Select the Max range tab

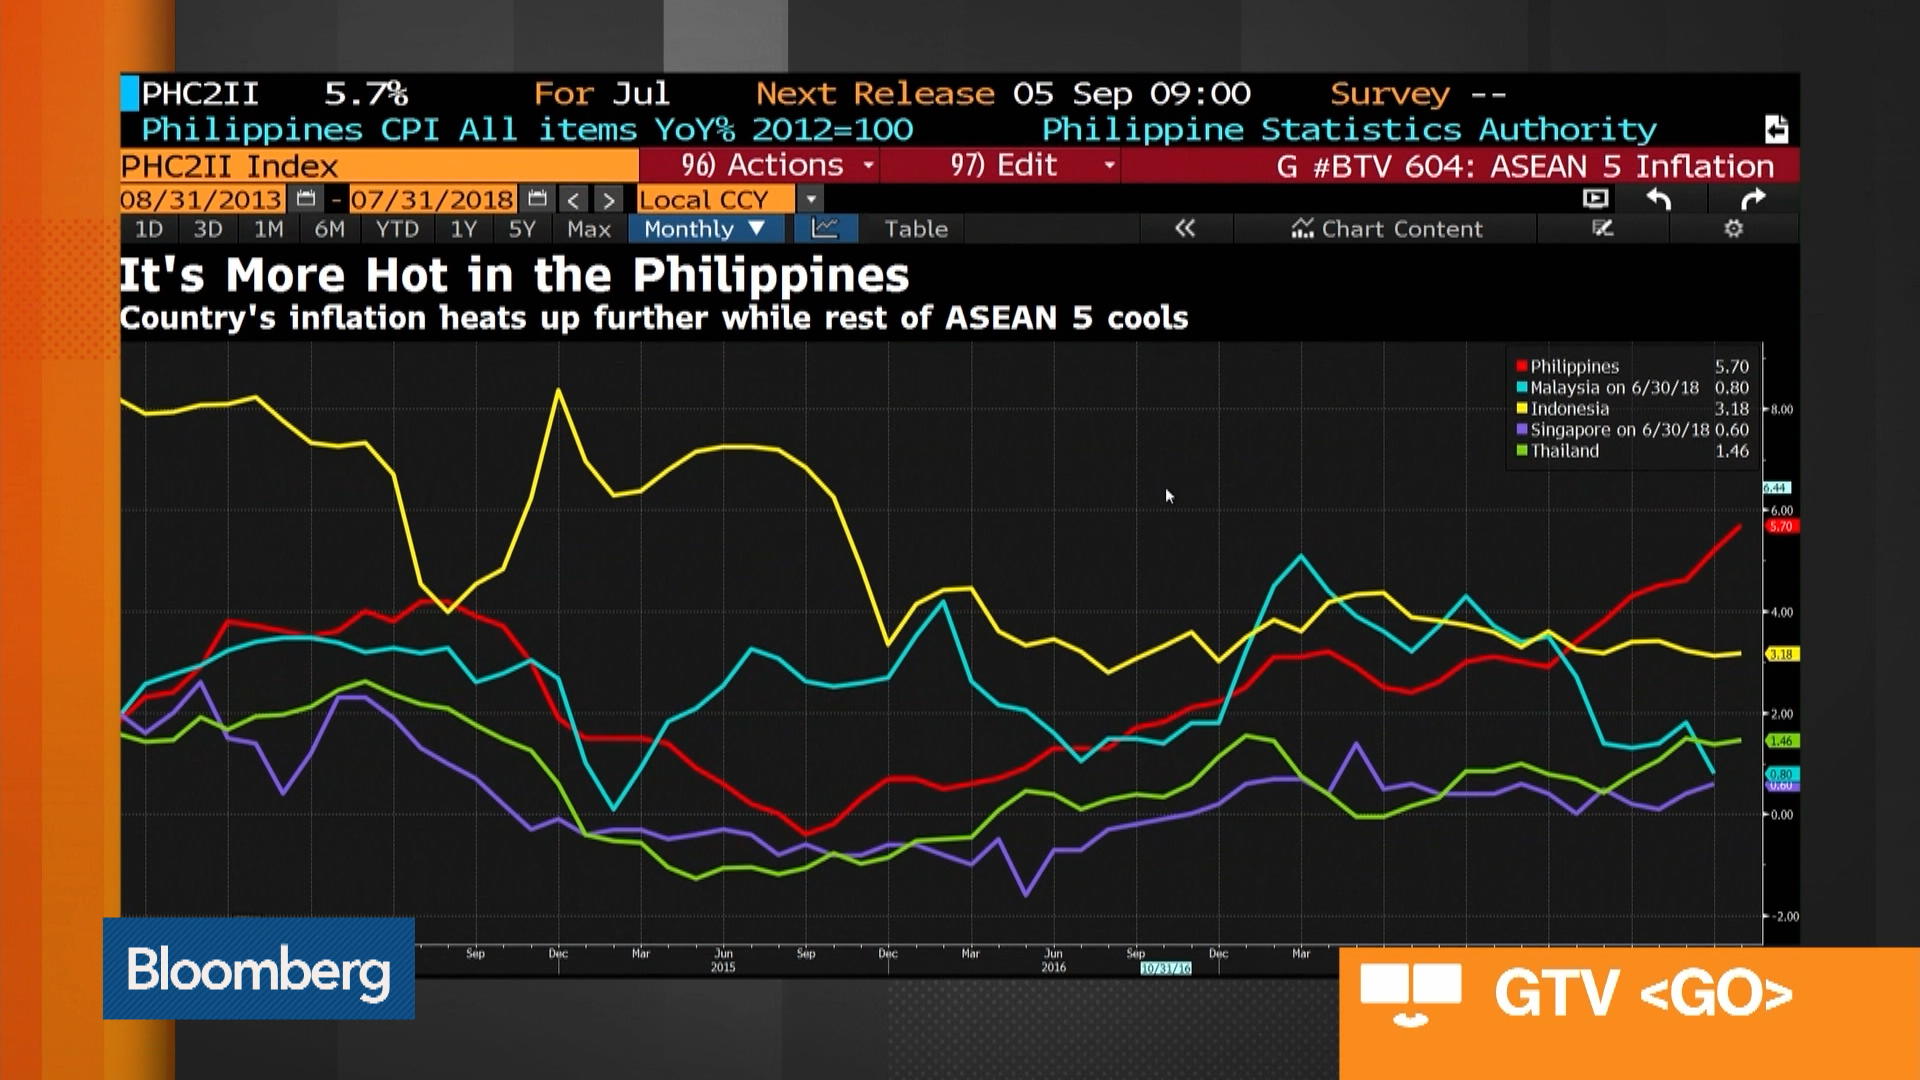(589, 229)
